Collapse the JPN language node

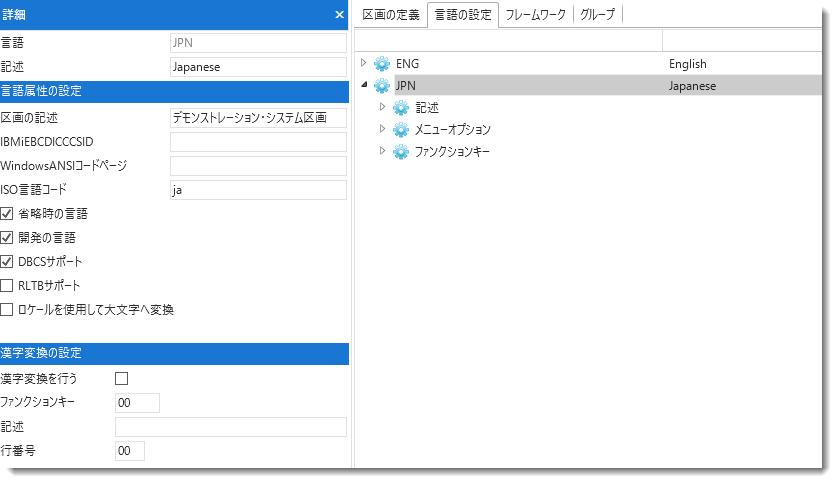(363, 86)
